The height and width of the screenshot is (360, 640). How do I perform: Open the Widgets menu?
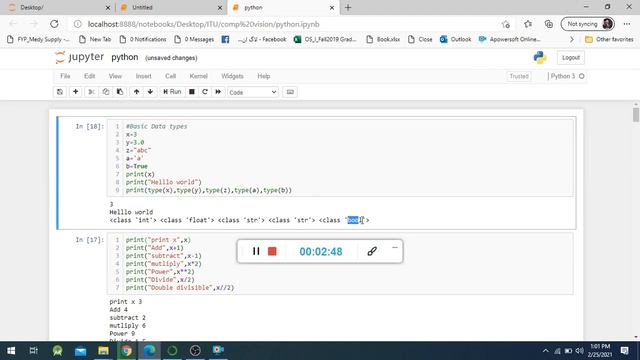pyautogui.click(x=232, y=76)
